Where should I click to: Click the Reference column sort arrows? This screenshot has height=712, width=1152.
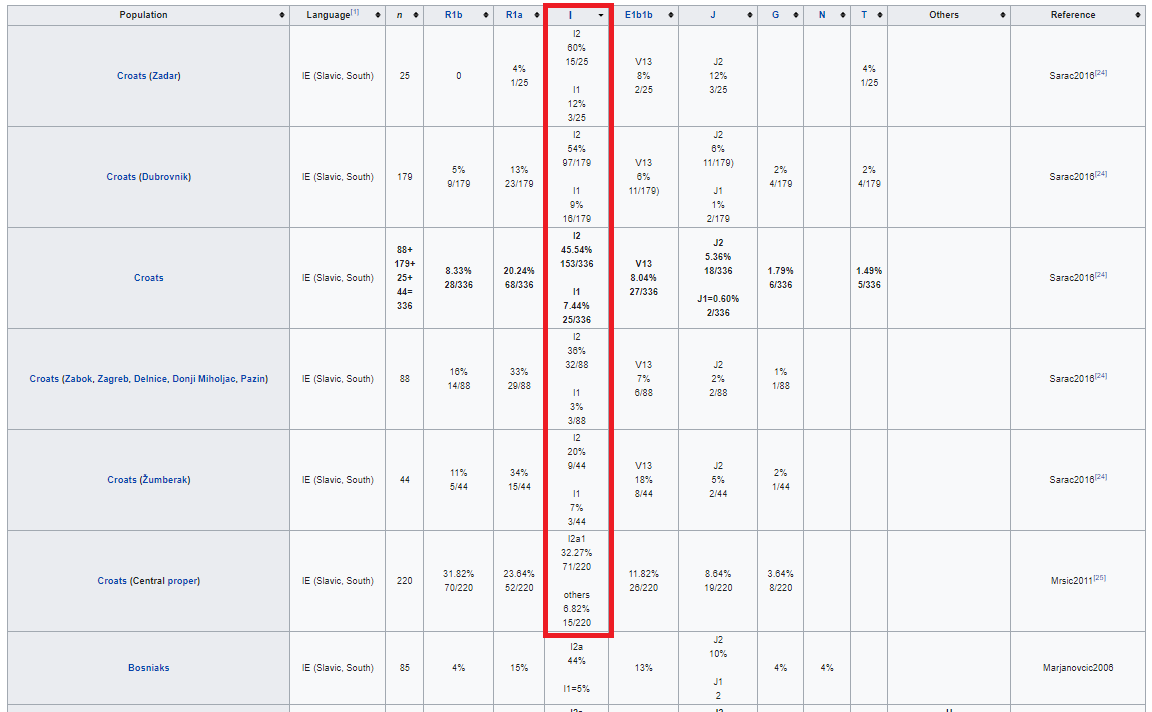coord(1137,15)
